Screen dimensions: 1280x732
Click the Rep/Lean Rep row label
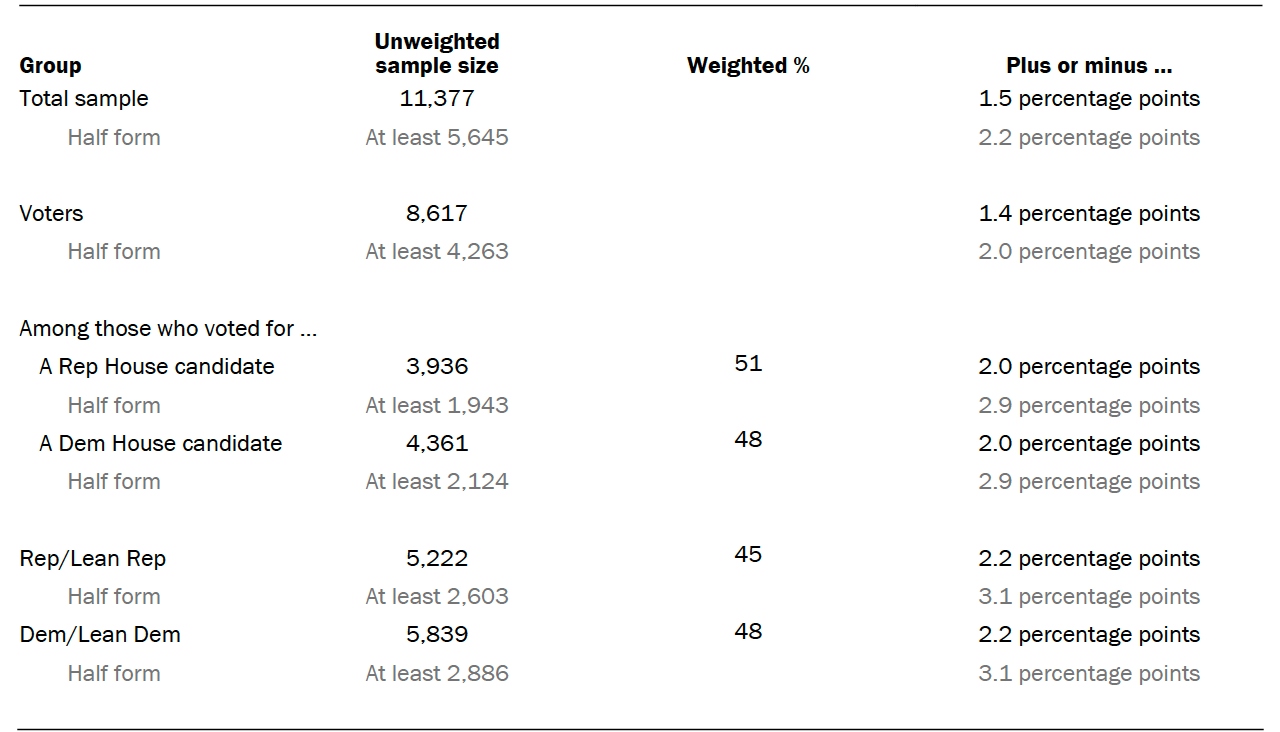(x=93, y=559)
